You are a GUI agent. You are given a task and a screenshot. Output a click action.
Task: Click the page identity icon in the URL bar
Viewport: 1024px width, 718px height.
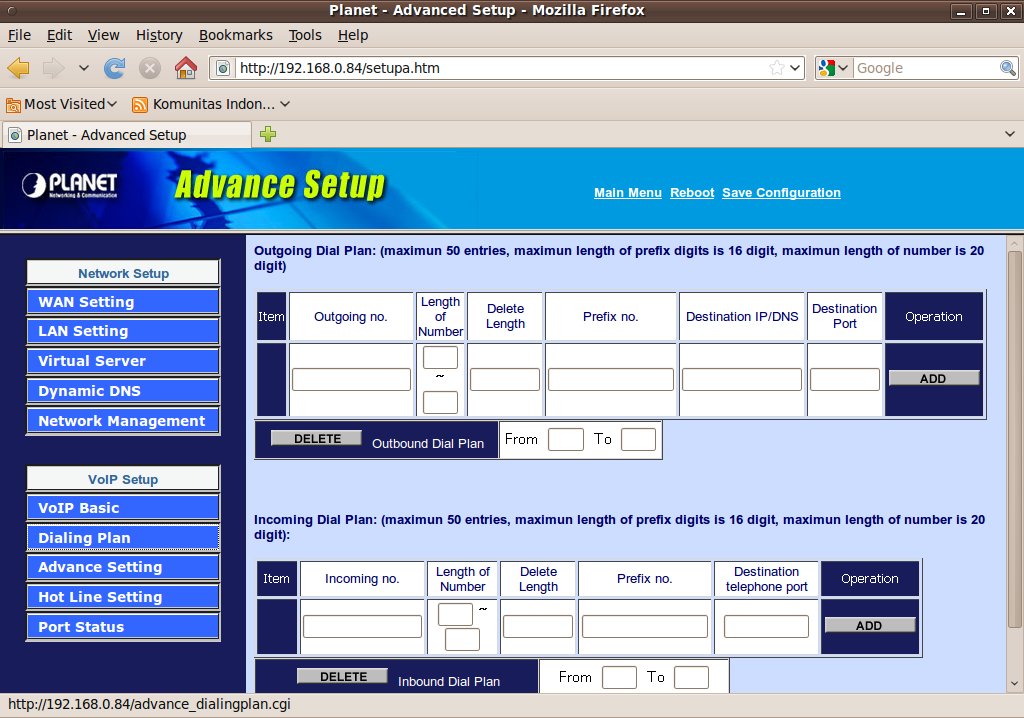(x=223, y=68)
